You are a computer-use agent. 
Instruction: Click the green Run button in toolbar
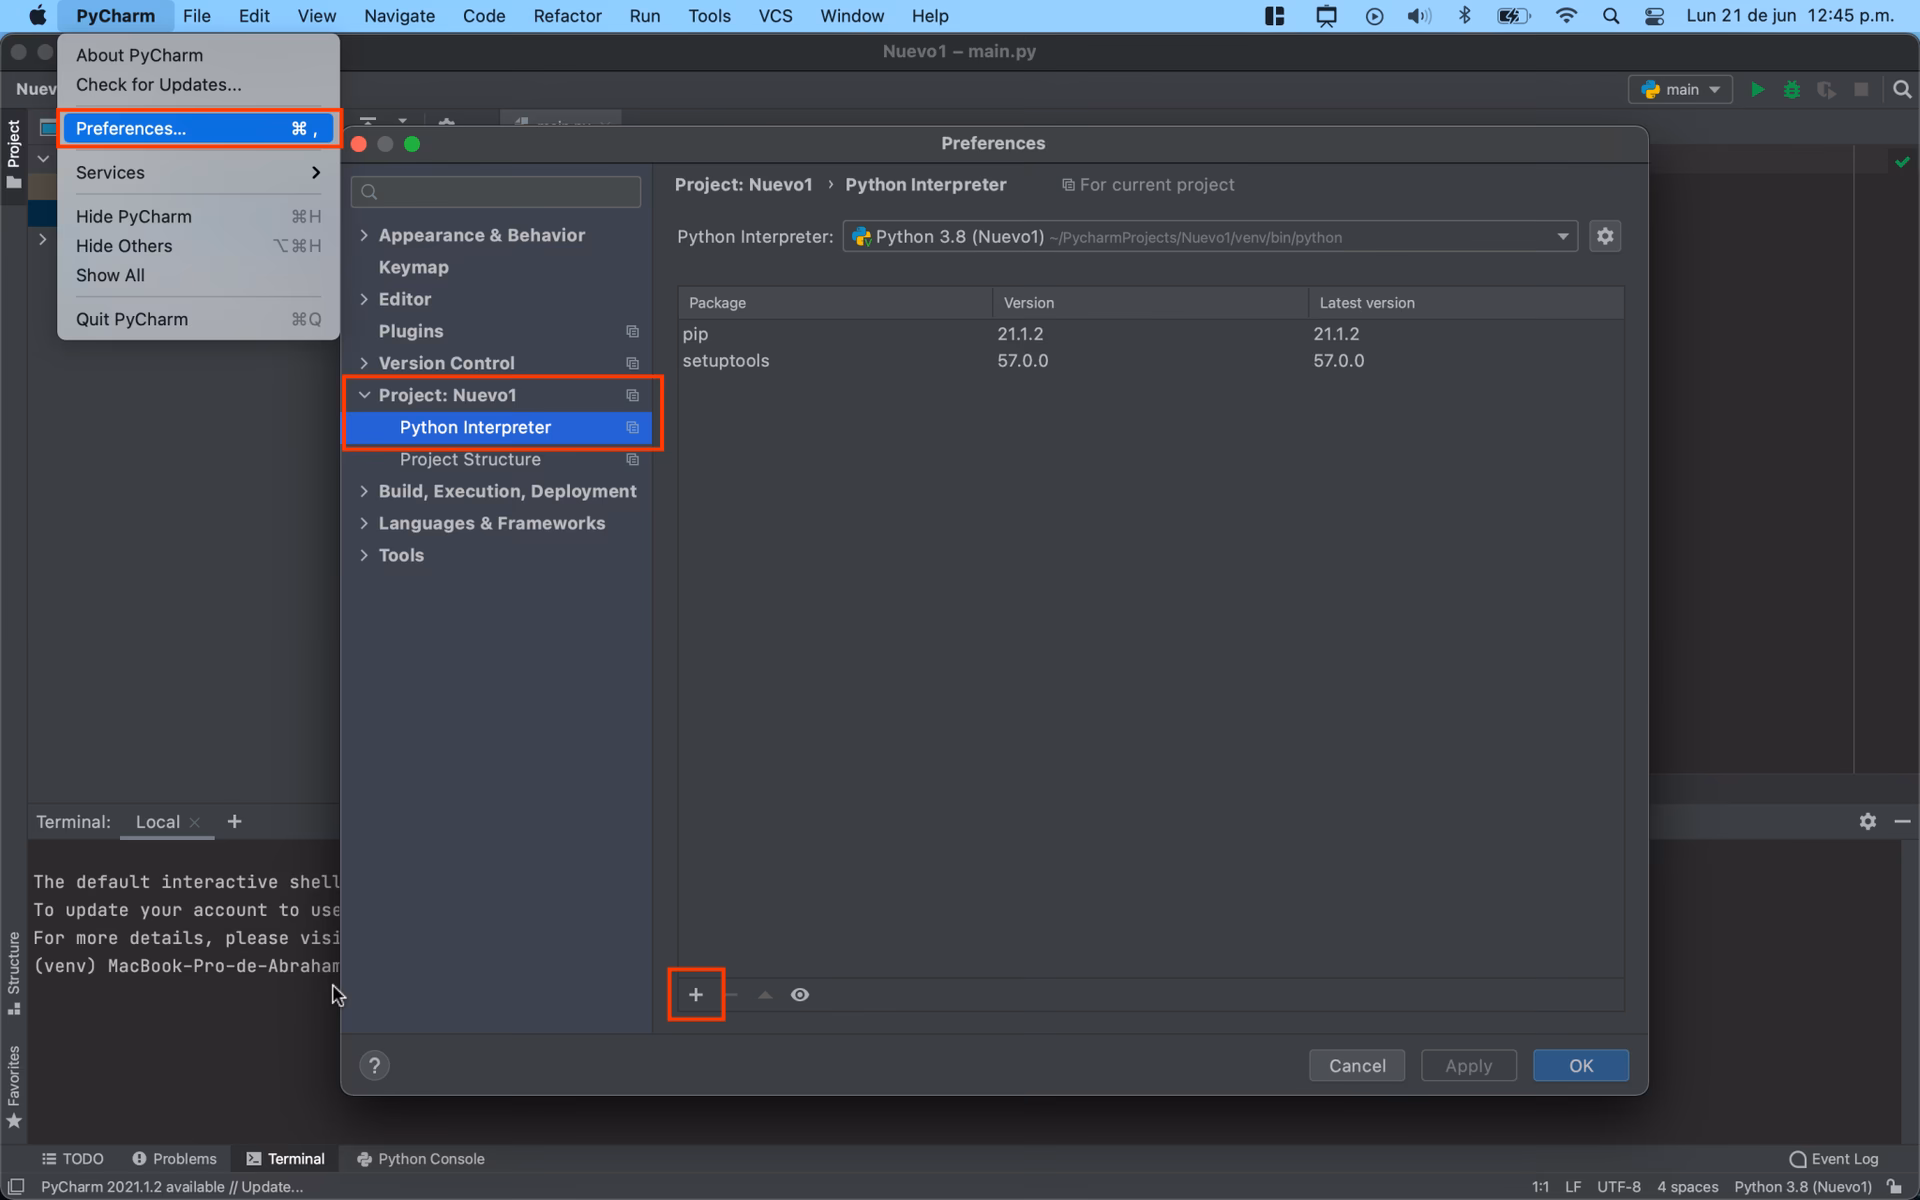pos(1757,89)
